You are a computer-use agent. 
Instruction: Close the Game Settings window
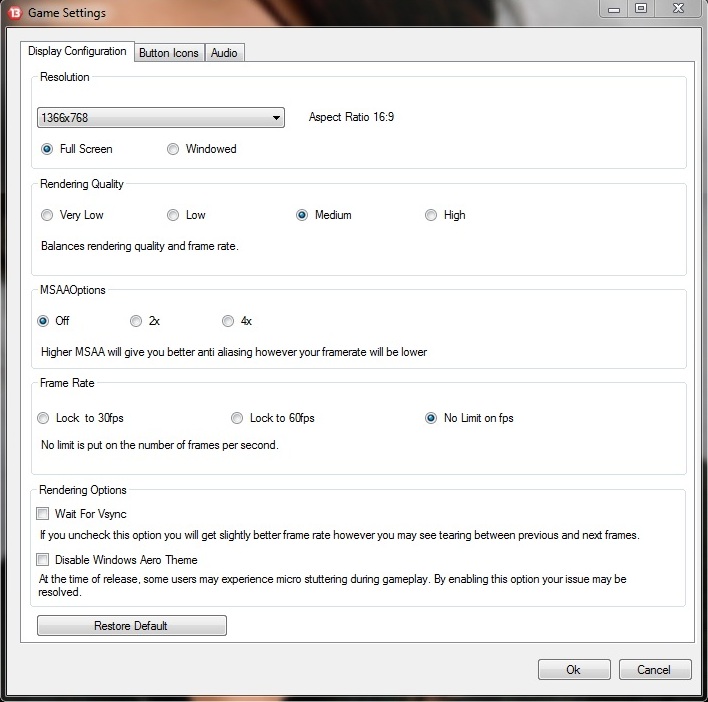click(x=678, y=9)
